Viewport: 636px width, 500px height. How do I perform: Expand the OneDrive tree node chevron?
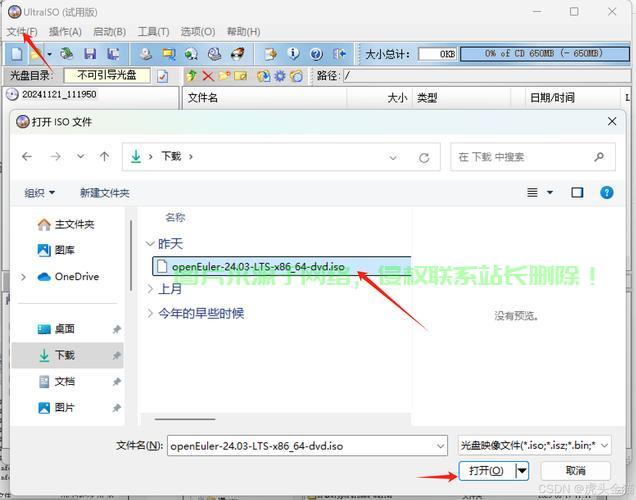[x=24, y=277]
